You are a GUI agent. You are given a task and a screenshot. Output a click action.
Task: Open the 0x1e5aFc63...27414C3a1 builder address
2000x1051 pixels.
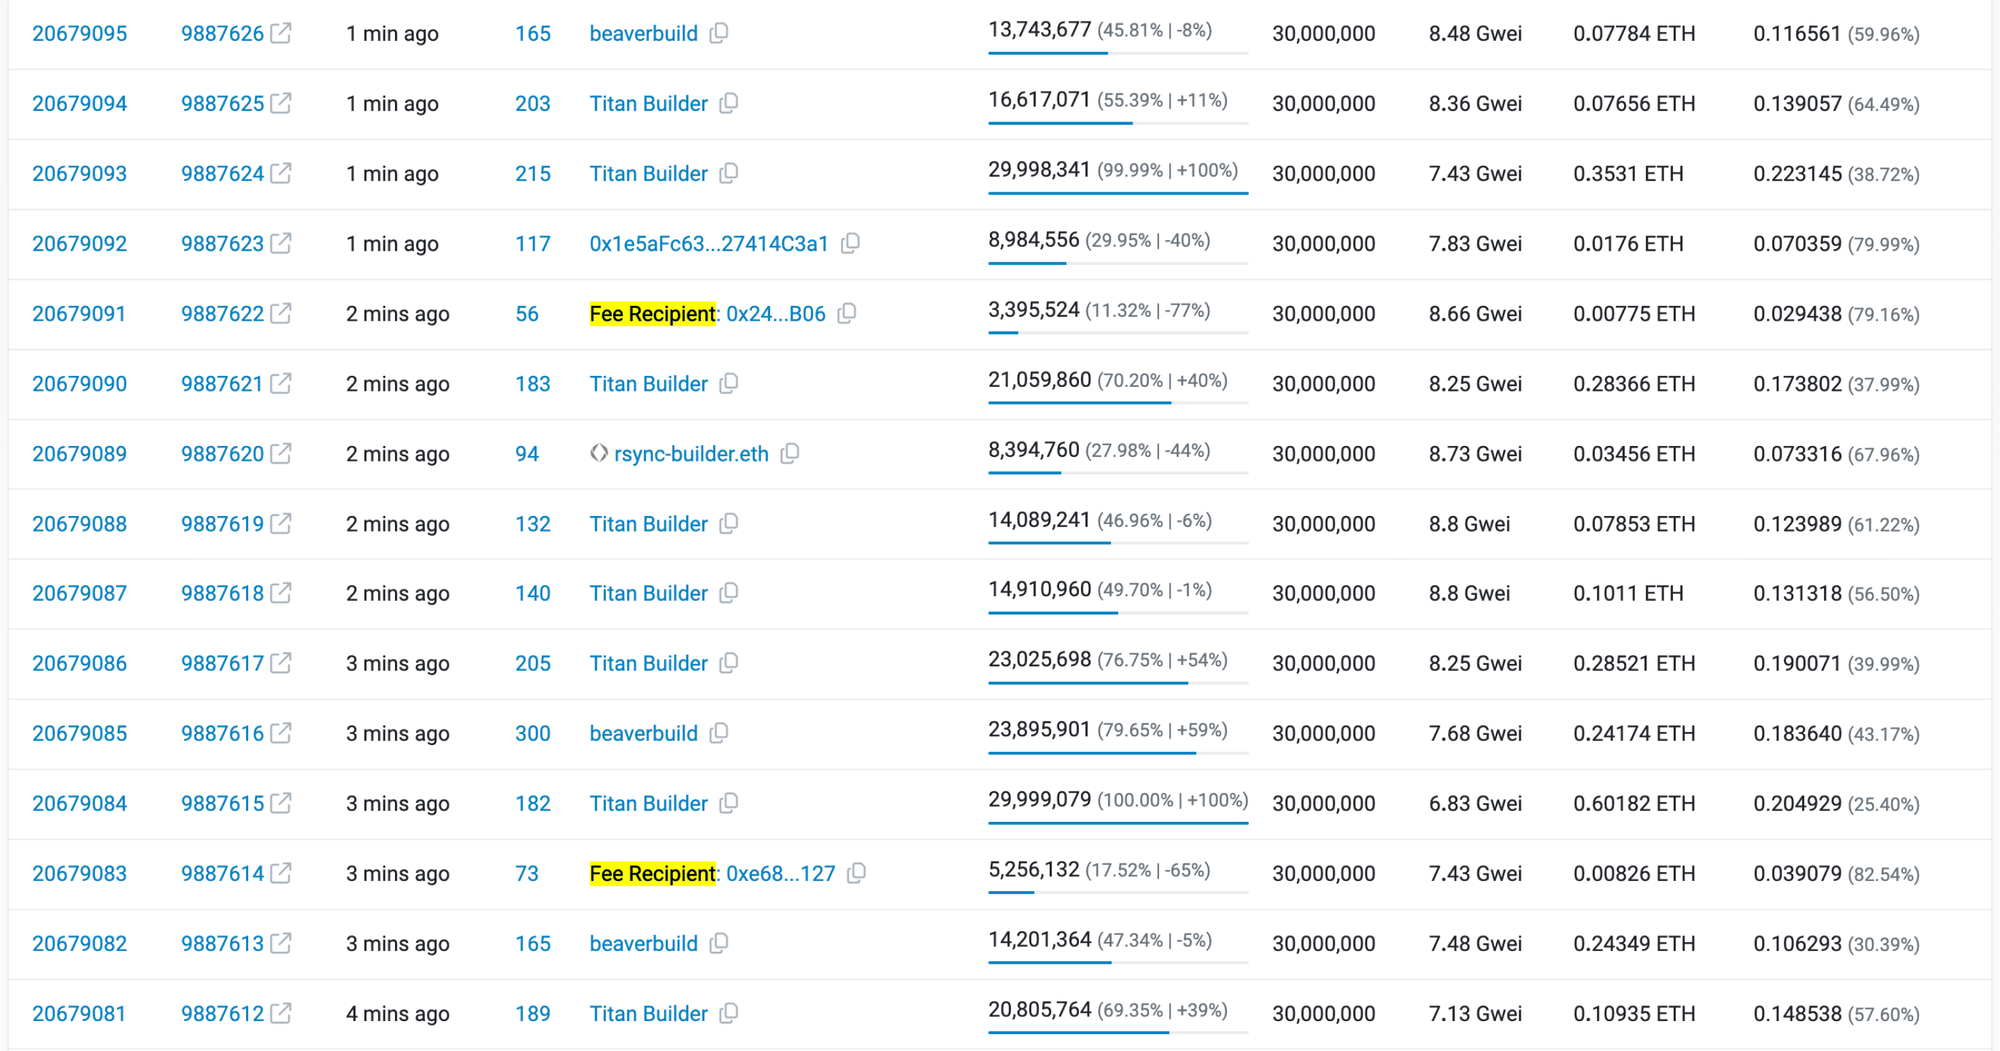point(709,244)
